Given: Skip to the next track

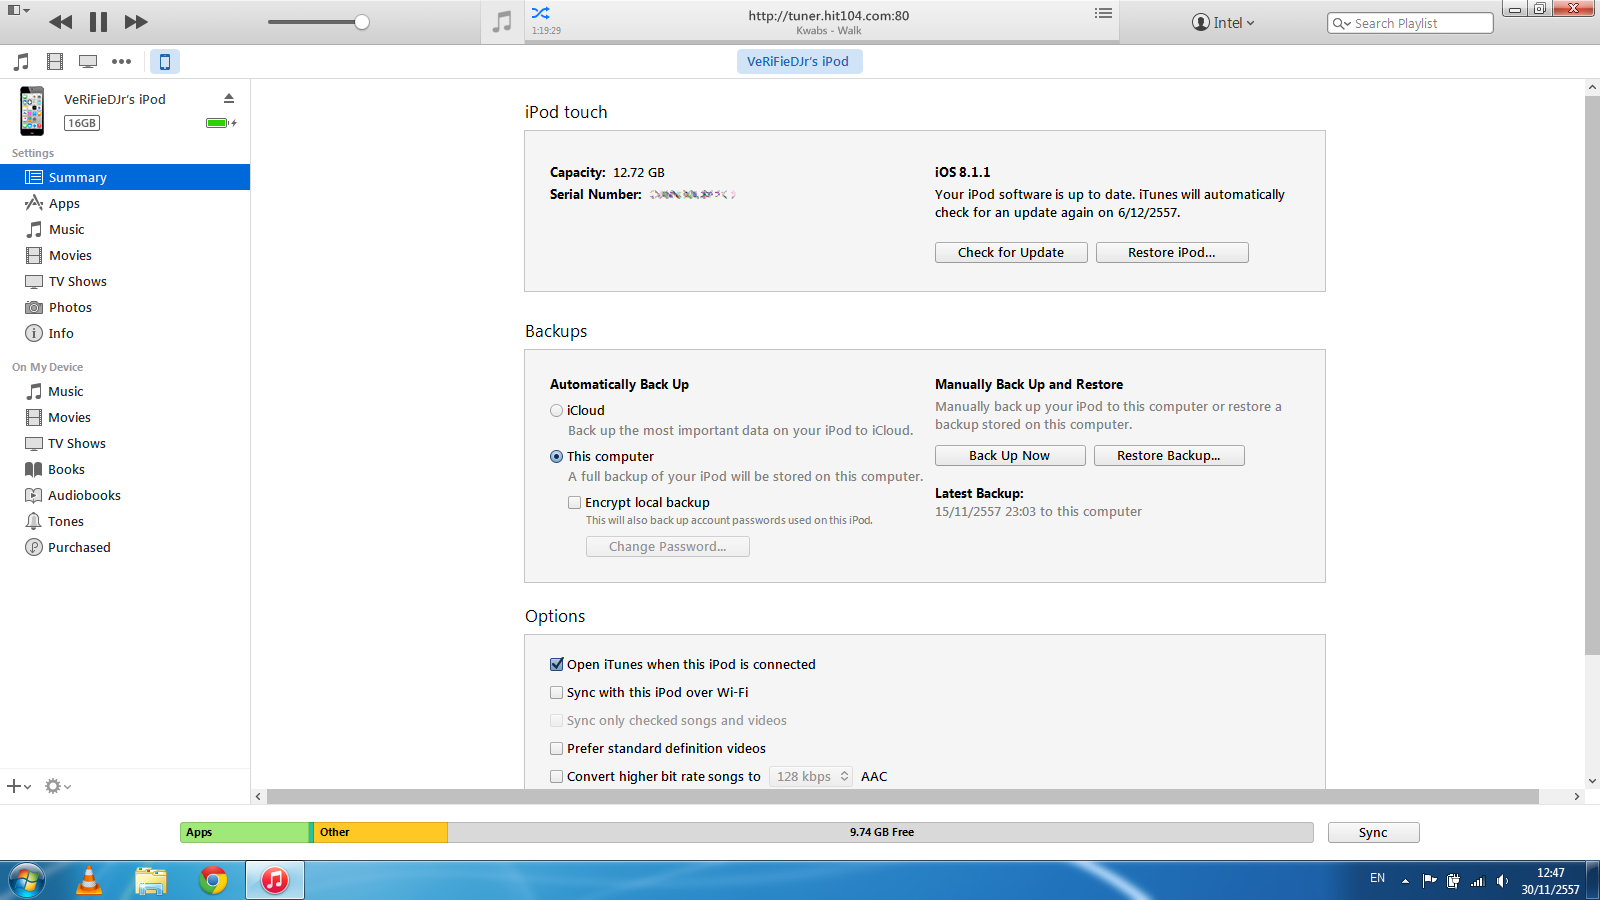Looking at the screenshot, I should pos(136,22).
